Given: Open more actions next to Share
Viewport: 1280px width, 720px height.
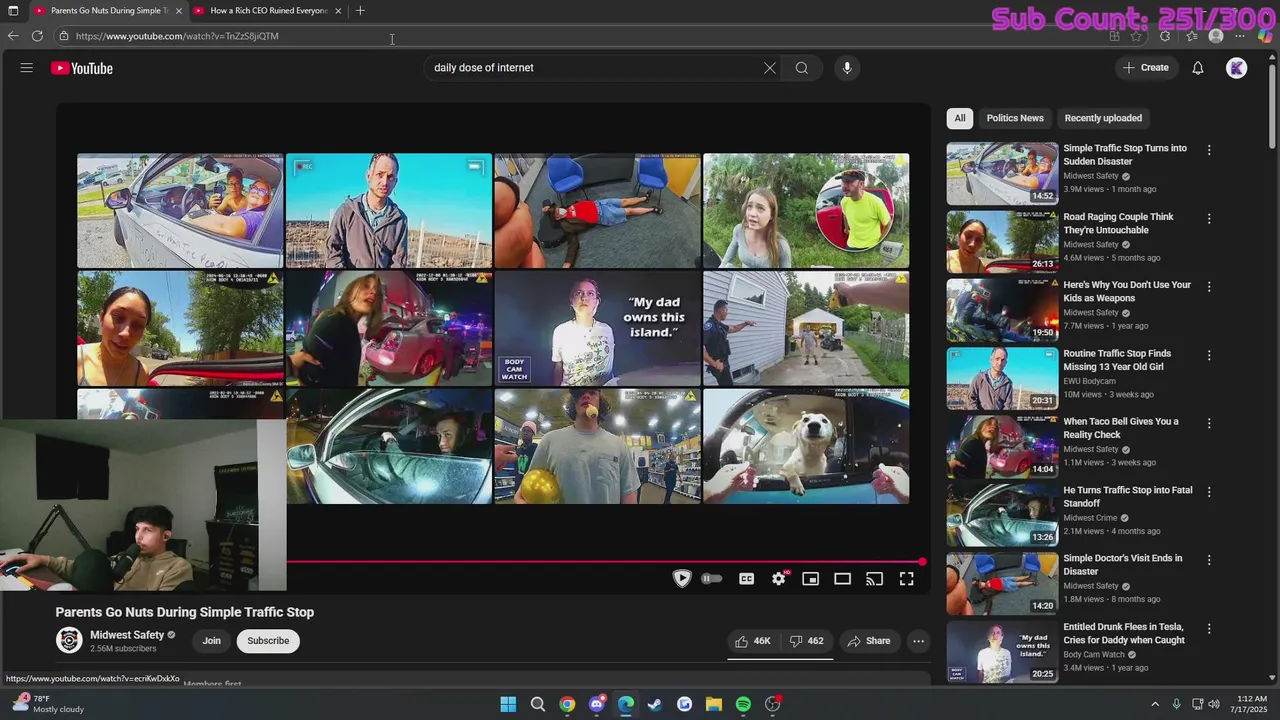Looking at the screenshot, I should 918,641.
